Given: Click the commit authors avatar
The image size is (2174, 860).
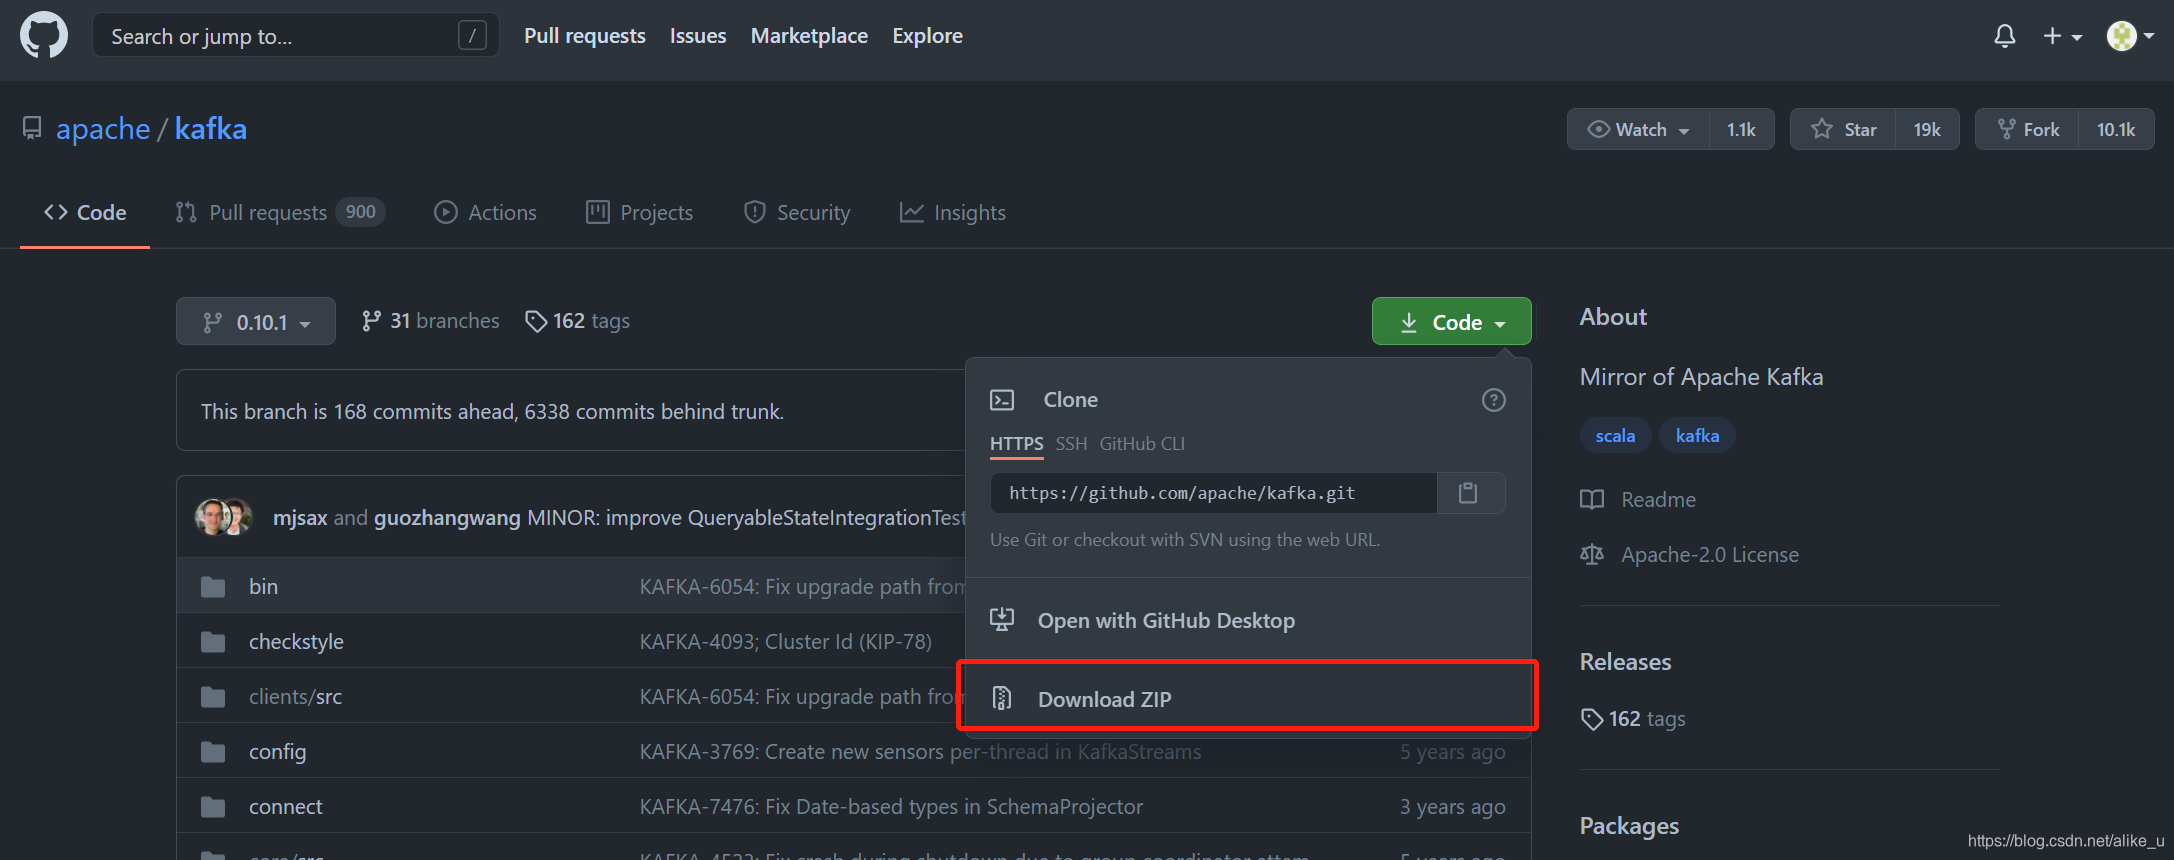Looking at the screenshot, I should tap(223, 517).
